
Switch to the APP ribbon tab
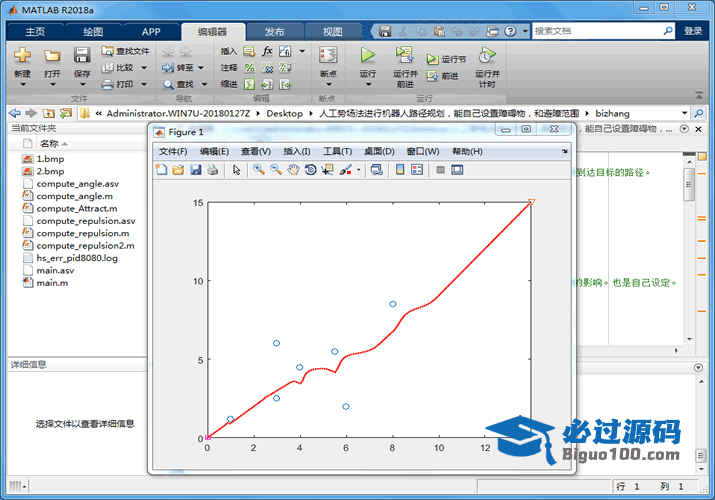tap(151, 31)
